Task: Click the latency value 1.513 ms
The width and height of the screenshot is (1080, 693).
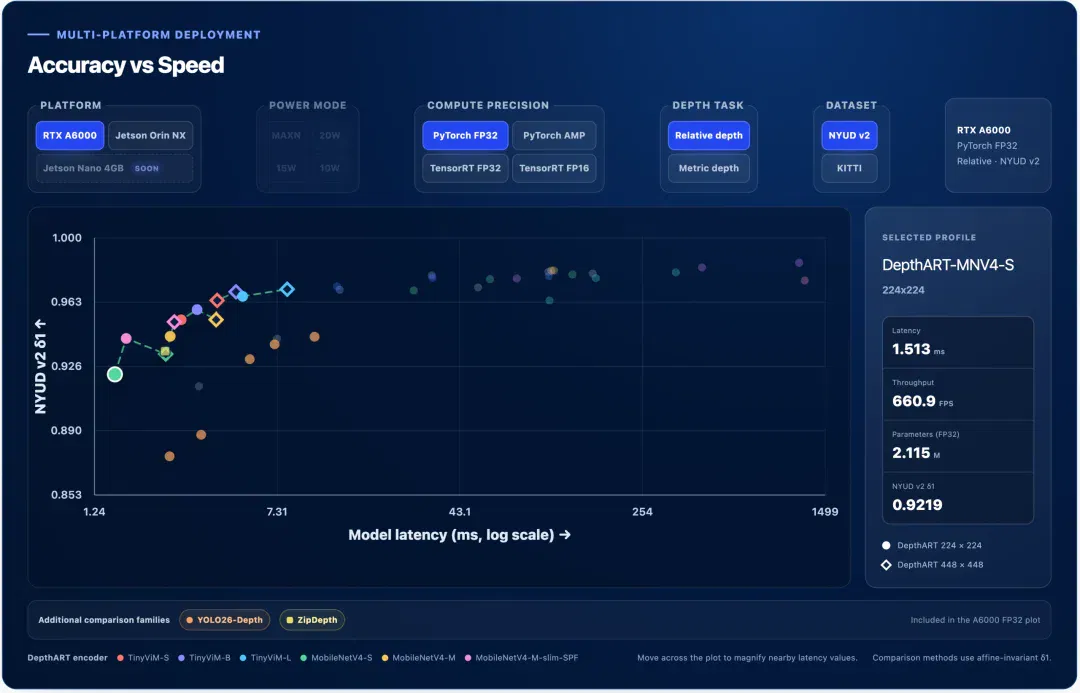Action: click(x=918, y=349)
